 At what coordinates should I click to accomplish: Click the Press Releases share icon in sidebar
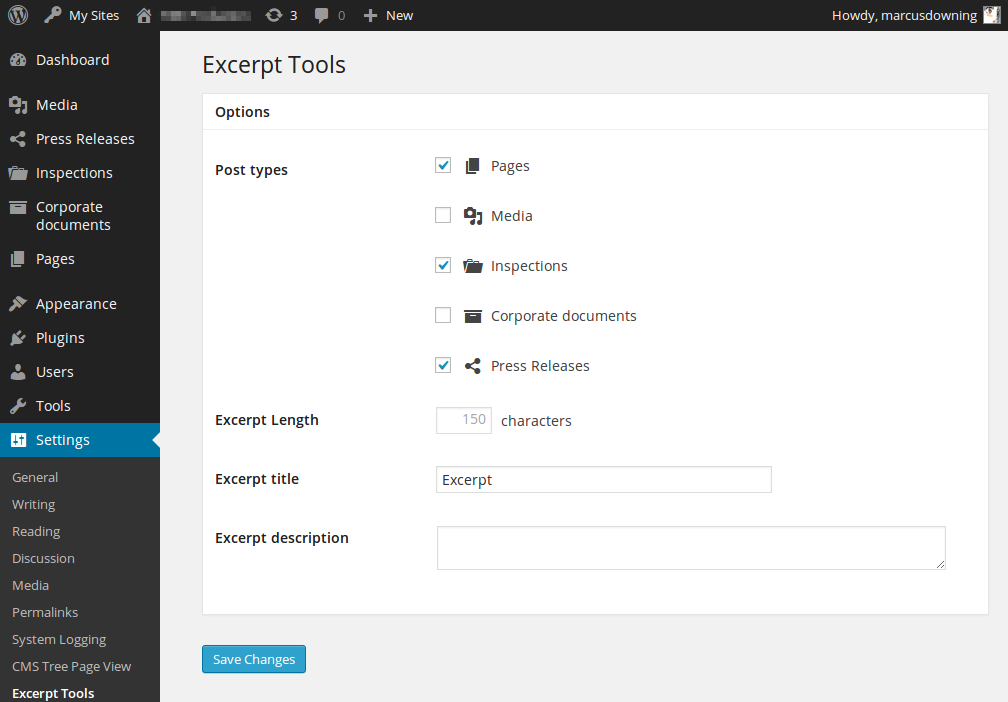pyautogui.click(x=18, y=139)
